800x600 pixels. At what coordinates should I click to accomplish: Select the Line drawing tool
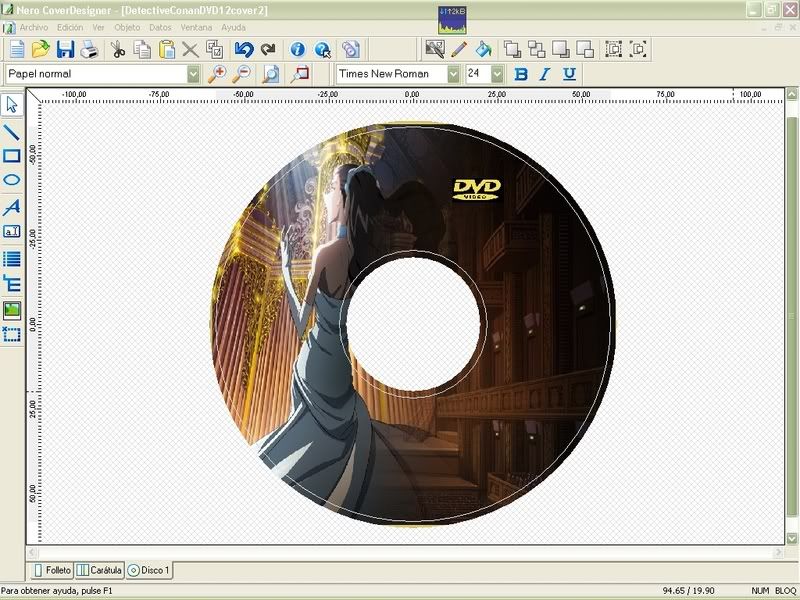point(12,131)
